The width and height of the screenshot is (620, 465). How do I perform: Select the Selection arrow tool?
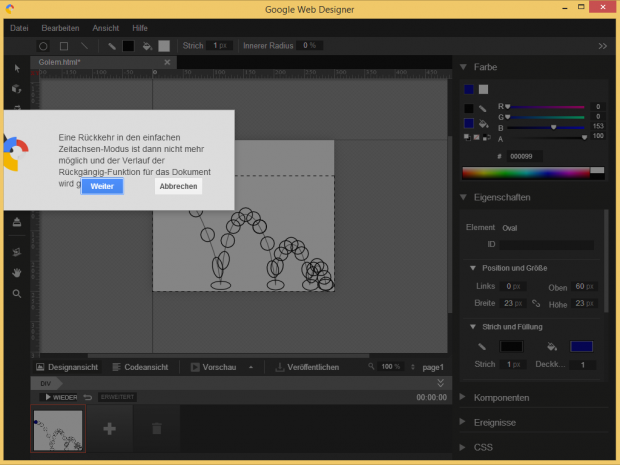pyautogui.click(x=17, y=68)
